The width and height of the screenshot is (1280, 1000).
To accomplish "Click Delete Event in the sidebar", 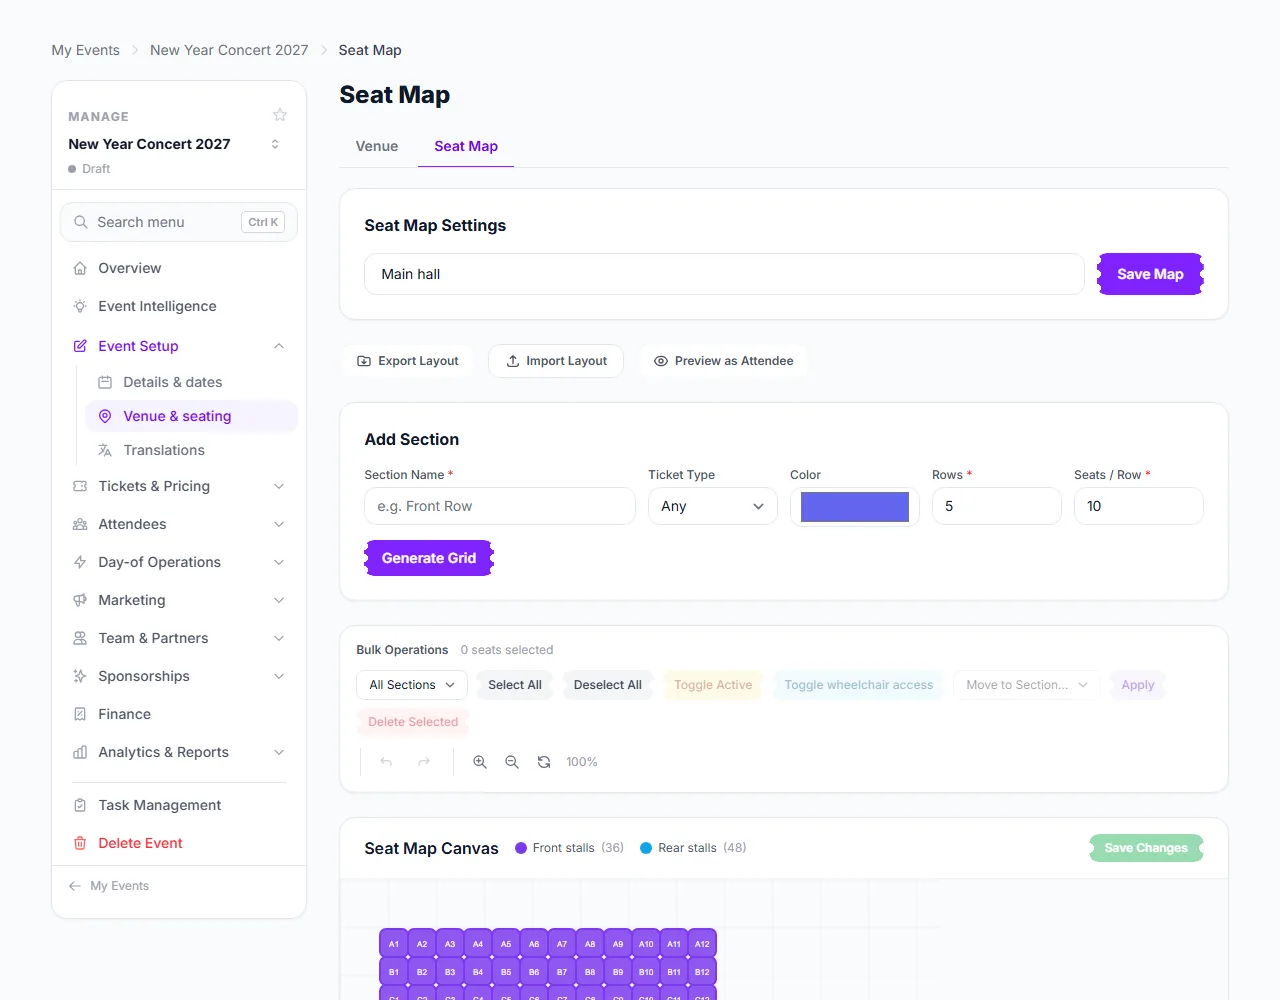I will tap(179, 843).
